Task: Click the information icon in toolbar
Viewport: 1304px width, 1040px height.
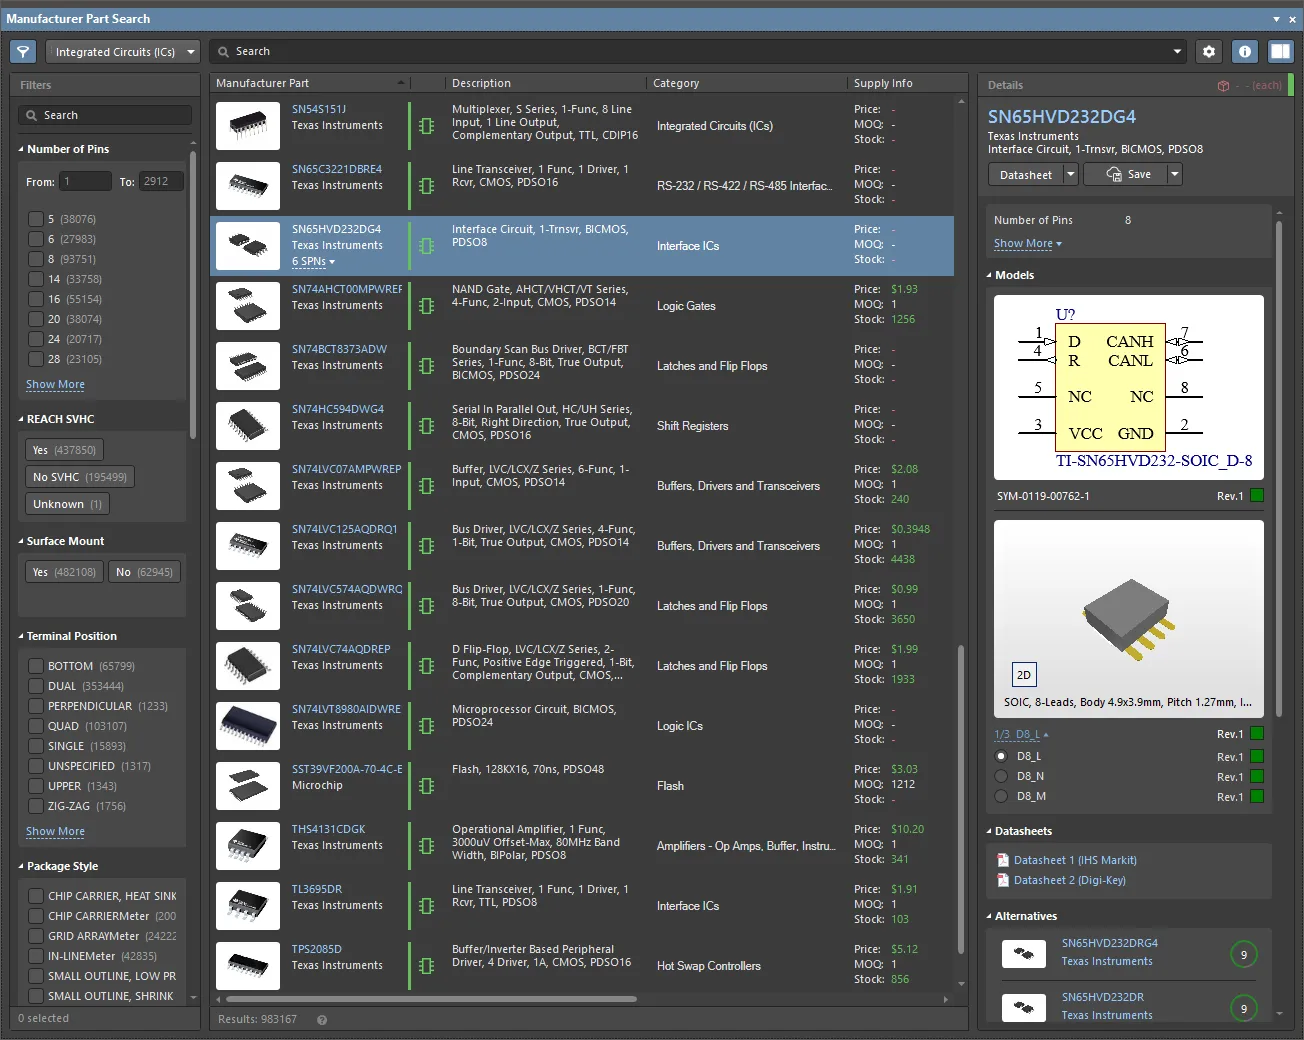Action: point(1244,52)
